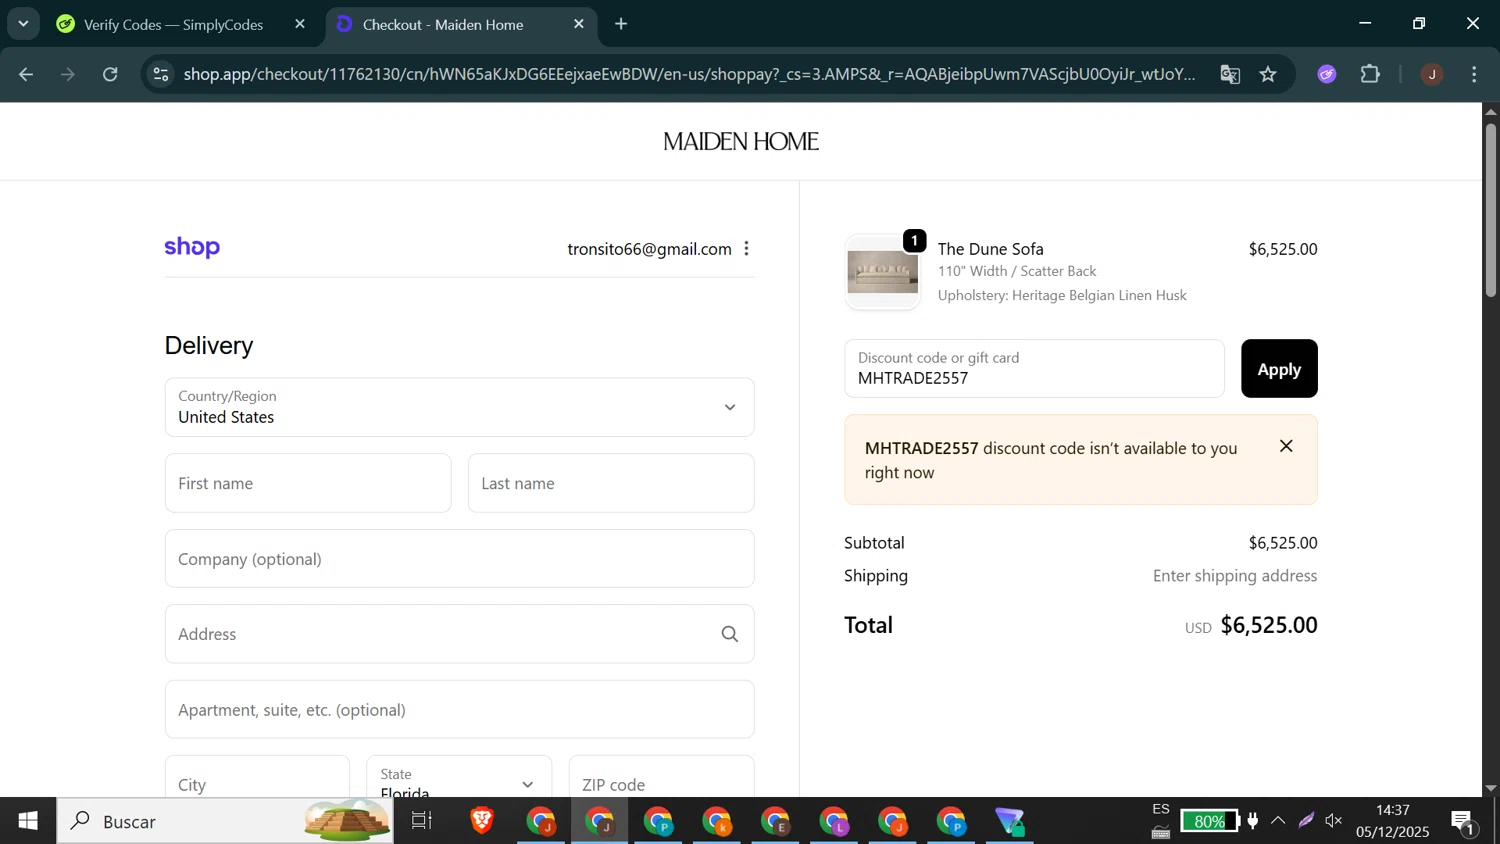
Task: Open the Windows Start menu
Action: [28, 821]
